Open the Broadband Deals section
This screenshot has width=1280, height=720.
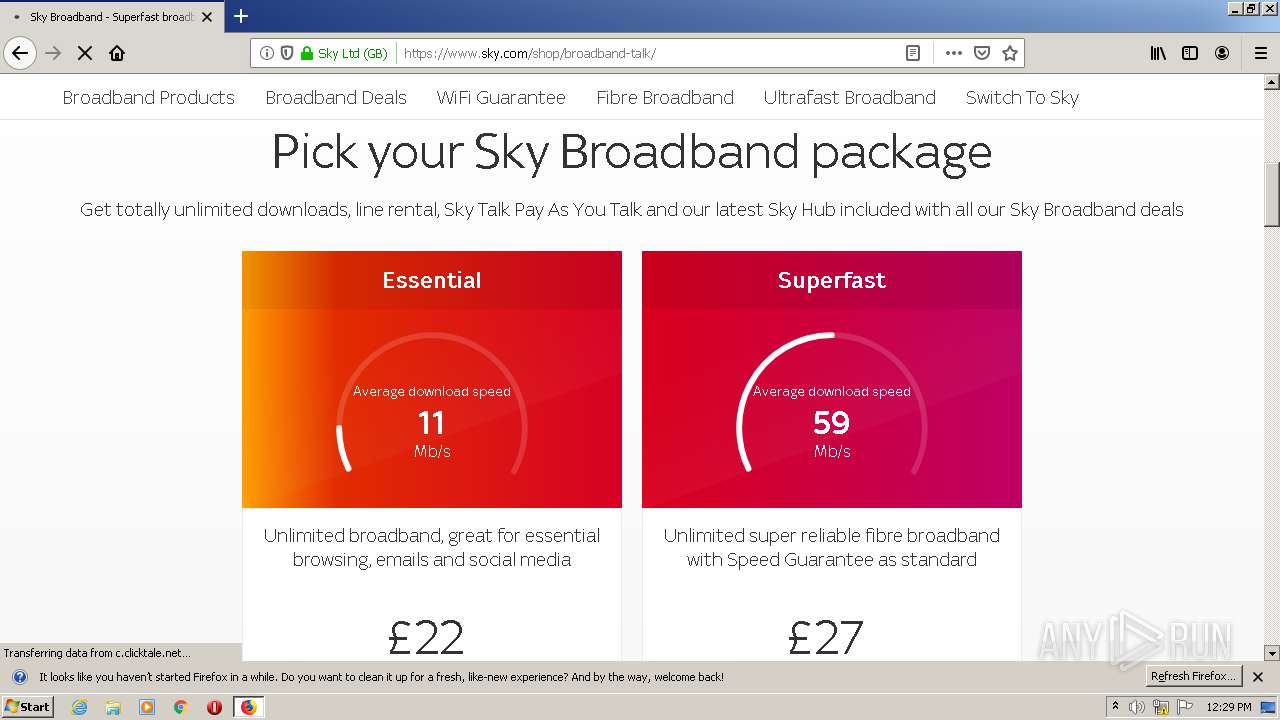click(x=336, y=97)
